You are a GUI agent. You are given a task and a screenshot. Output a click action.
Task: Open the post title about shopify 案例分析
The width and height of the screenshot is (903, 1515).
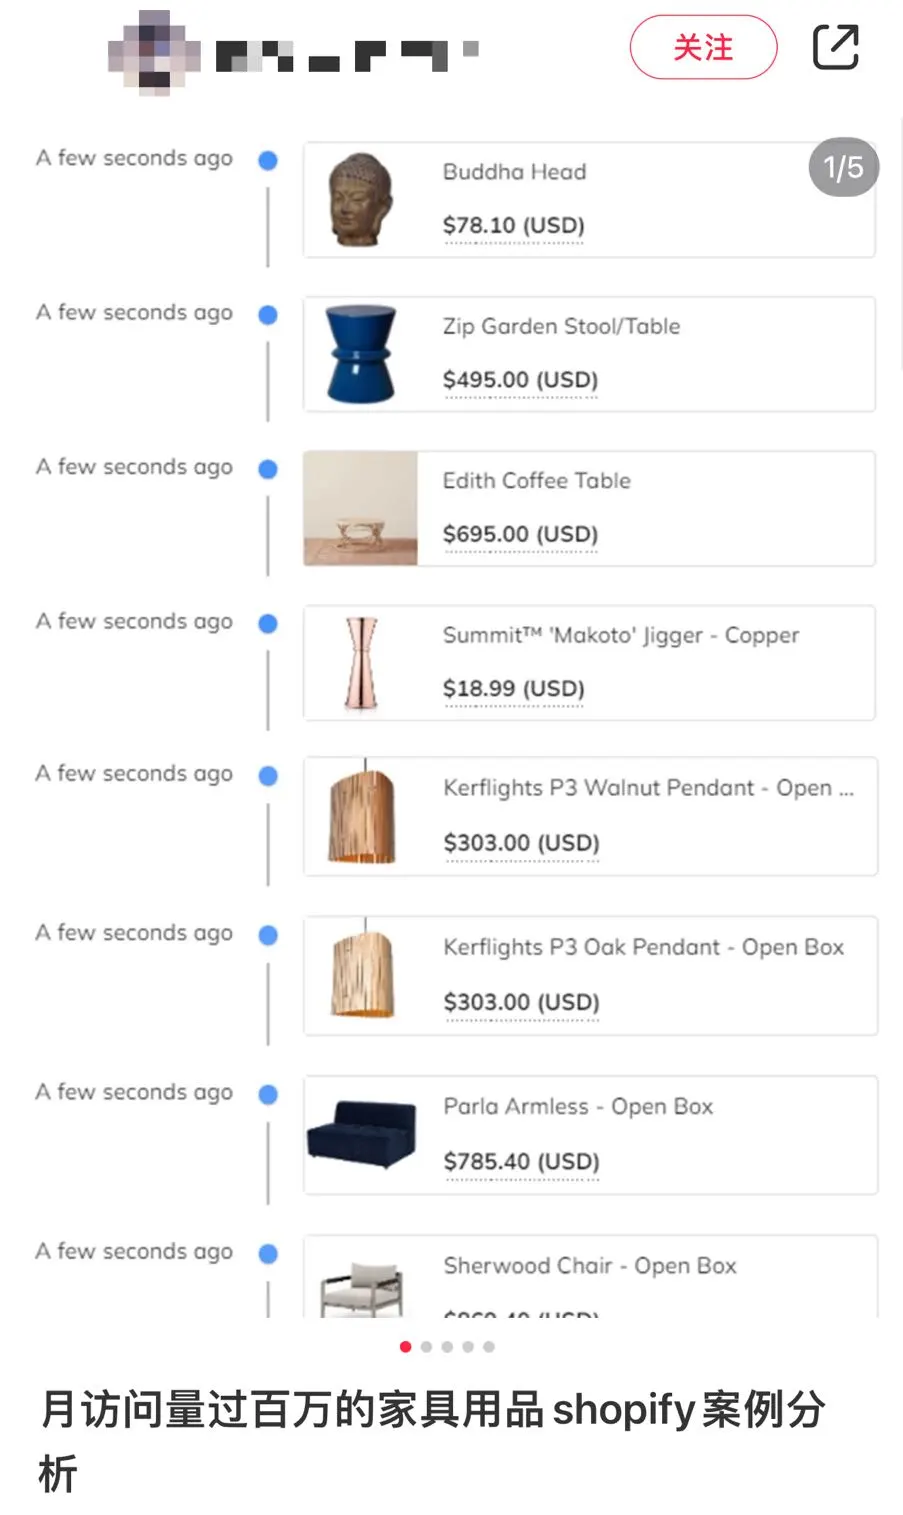click(x=432, y=1441)
